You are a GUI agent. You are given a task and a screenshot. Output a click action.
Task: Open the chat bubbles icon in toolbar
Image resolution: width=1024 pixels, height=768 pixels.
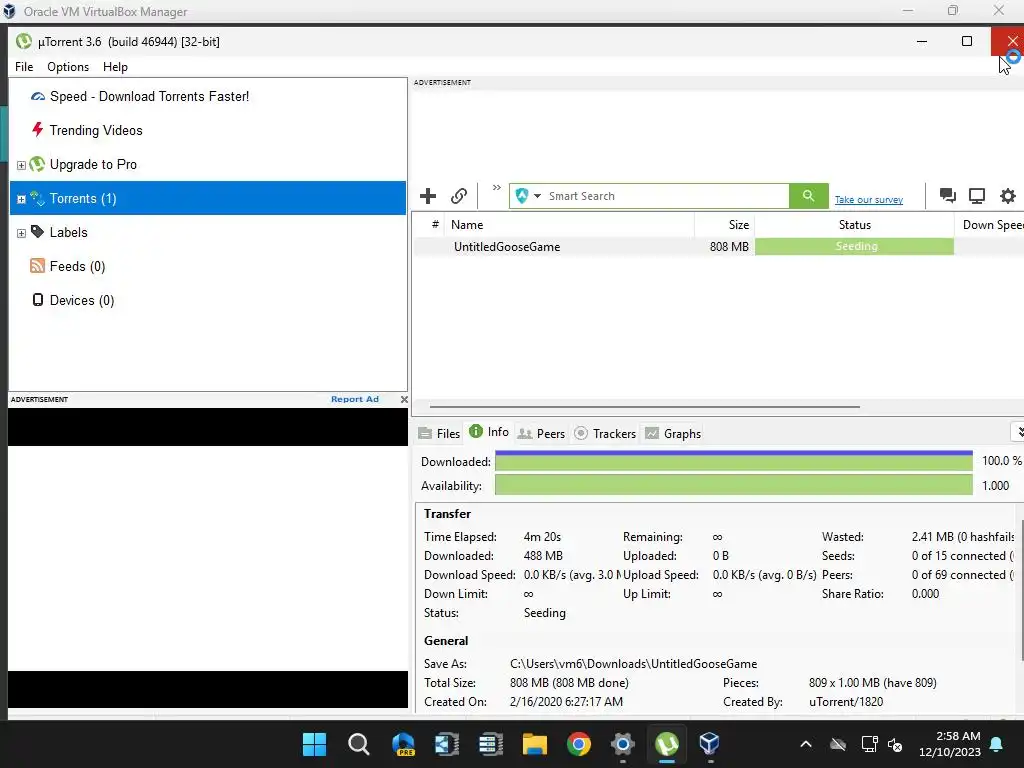[947, 195]
